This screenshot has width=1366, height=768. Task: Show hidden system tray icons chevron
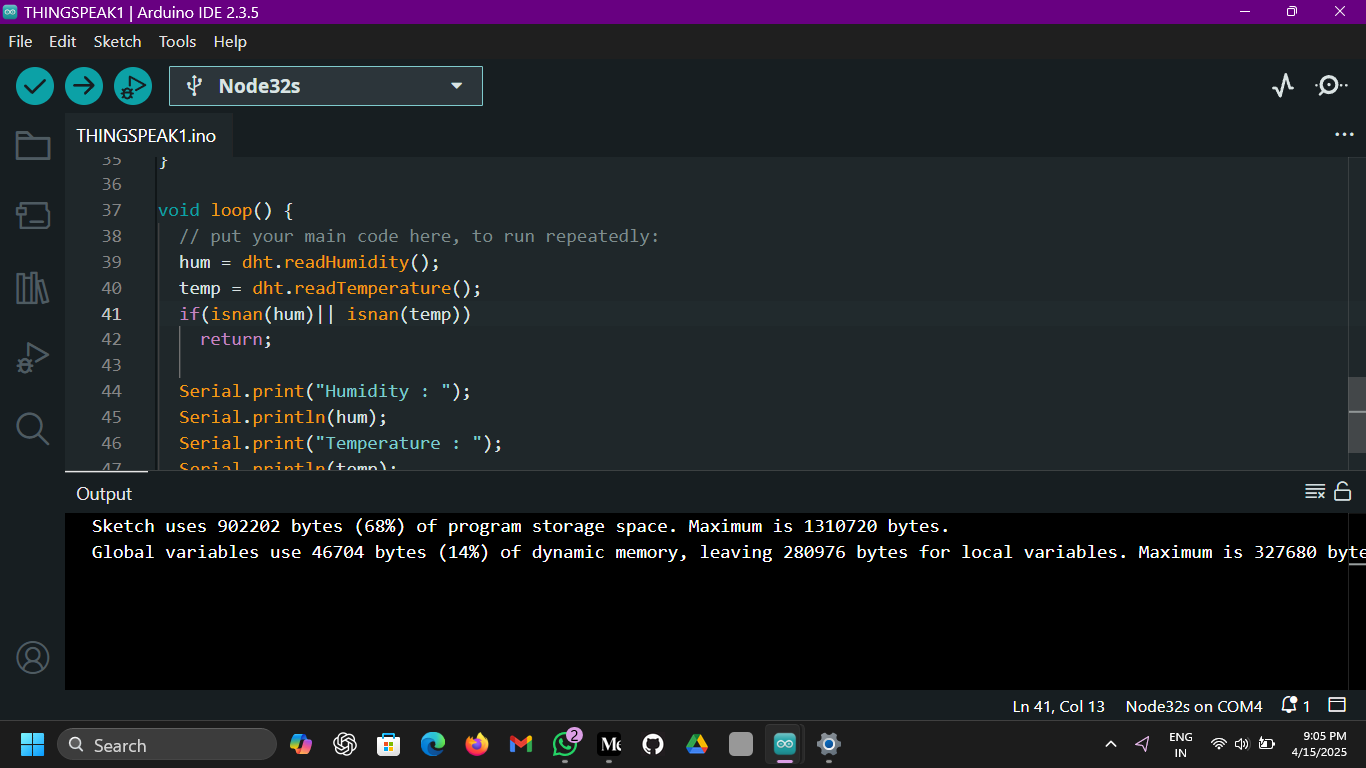click(x=1111, y=744)
